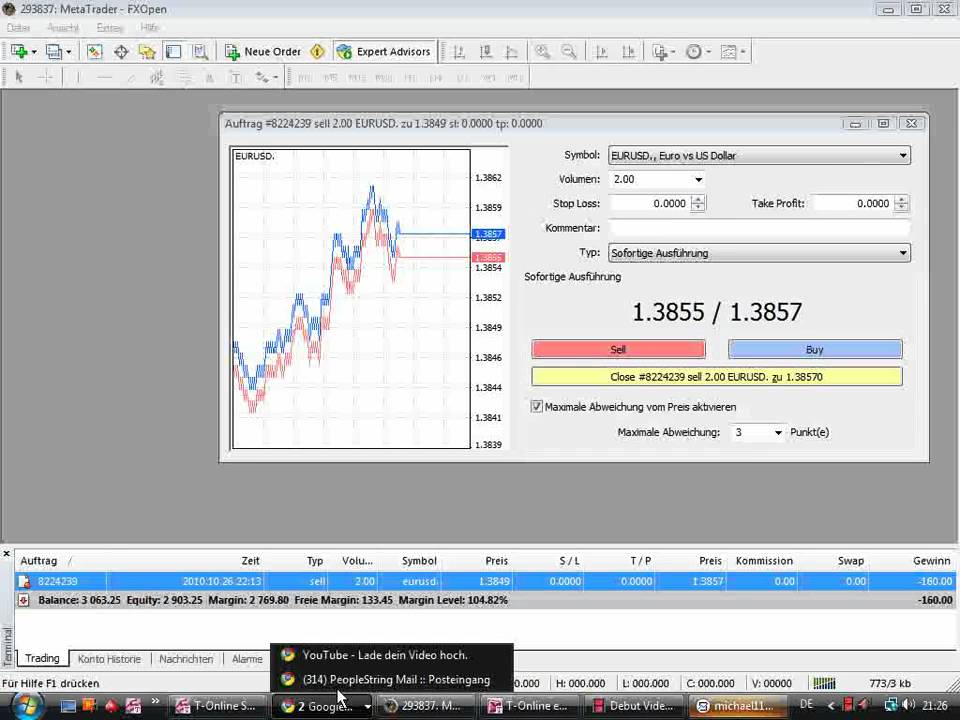Open the templates icon
The height and width of the screenshot is (720, 960).
click(x=728, y=52)
